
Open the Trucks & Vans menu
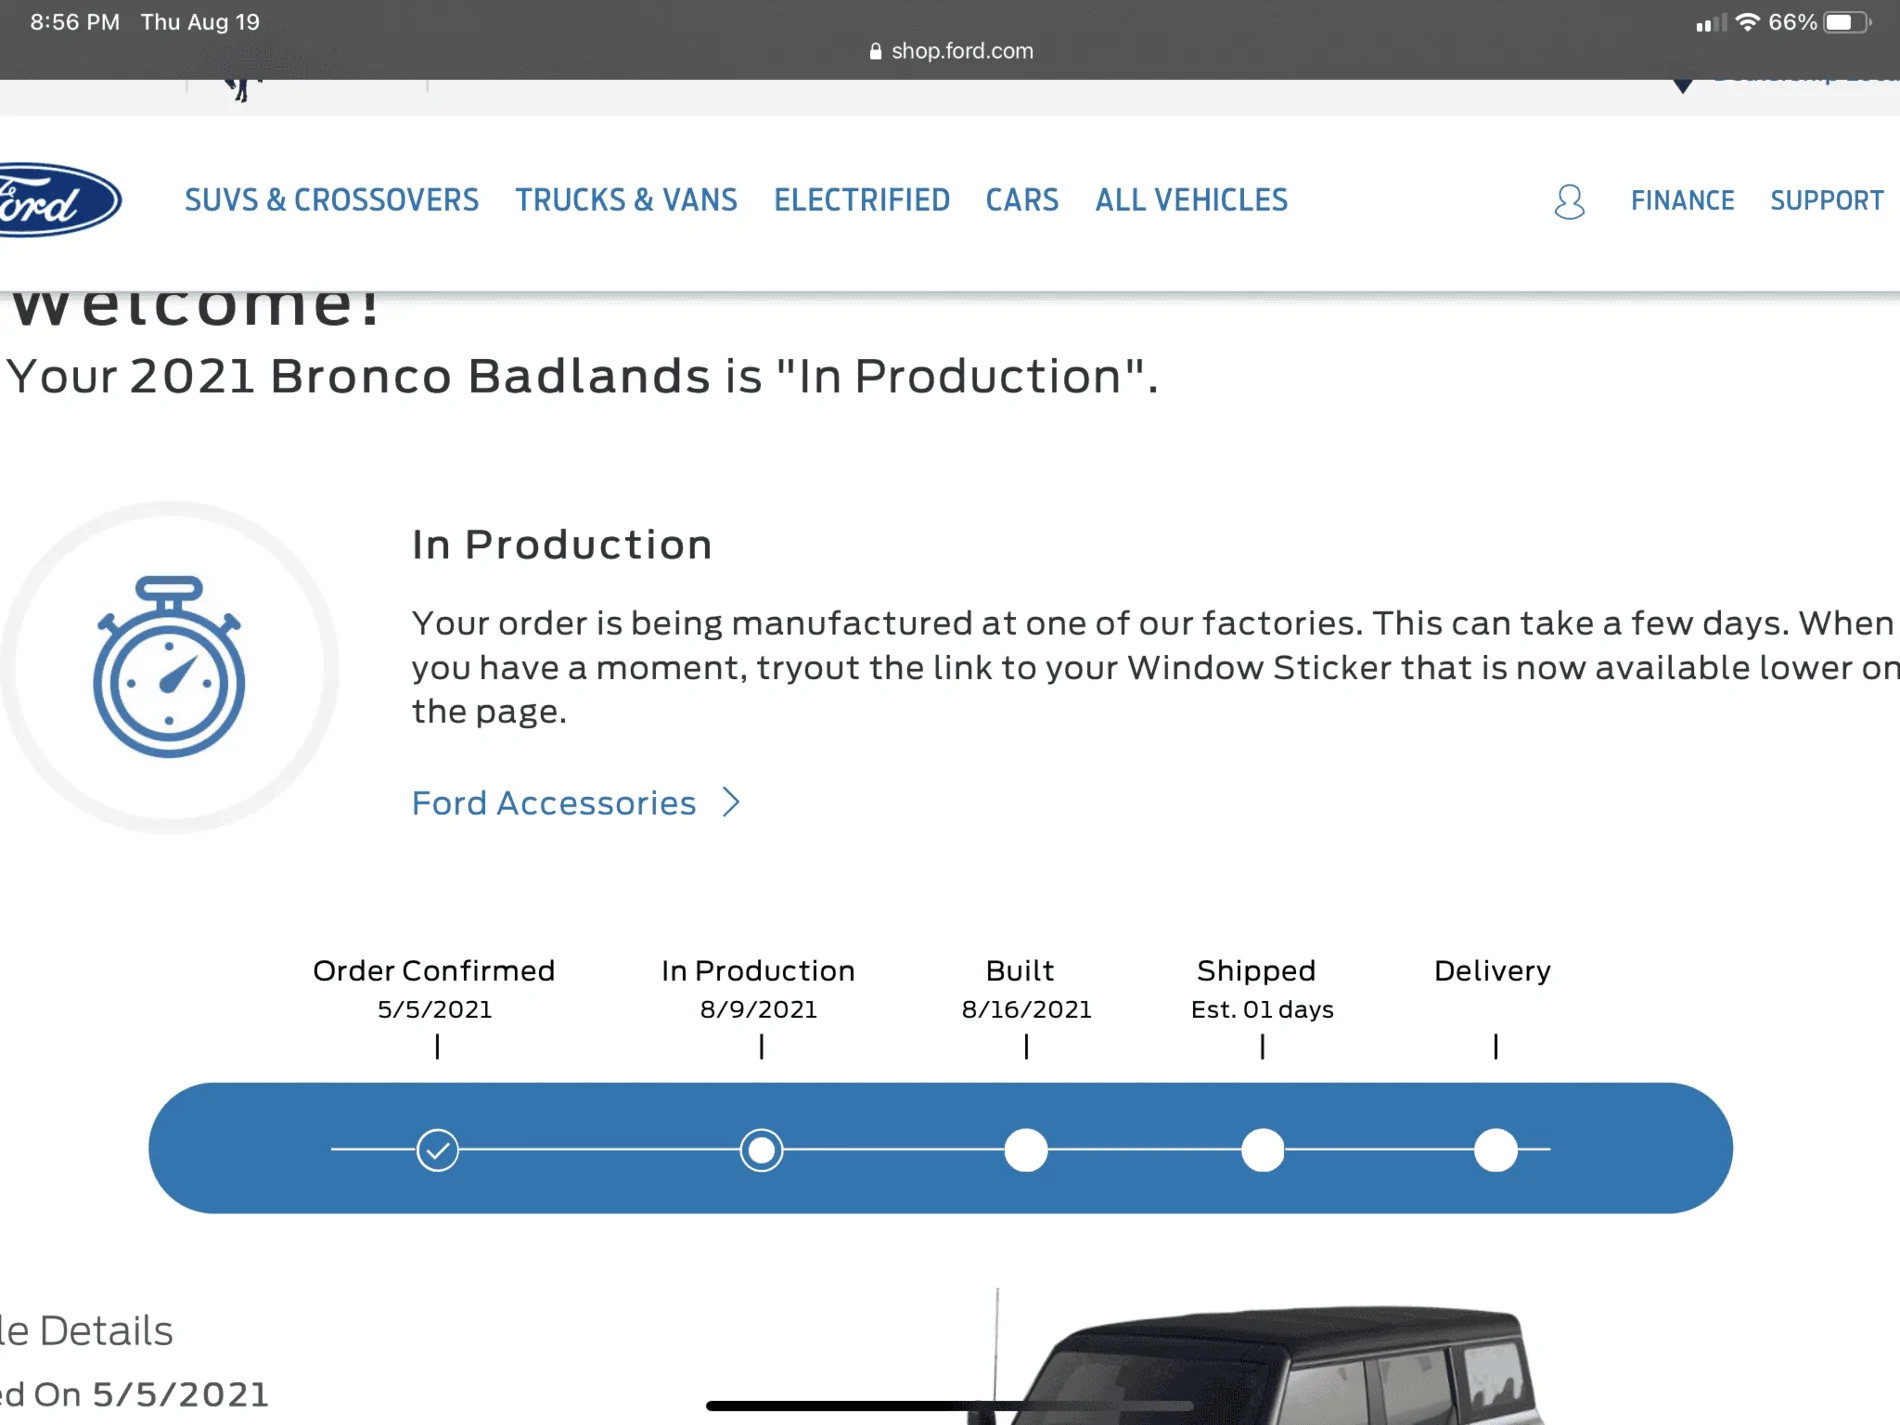point(626,200)
